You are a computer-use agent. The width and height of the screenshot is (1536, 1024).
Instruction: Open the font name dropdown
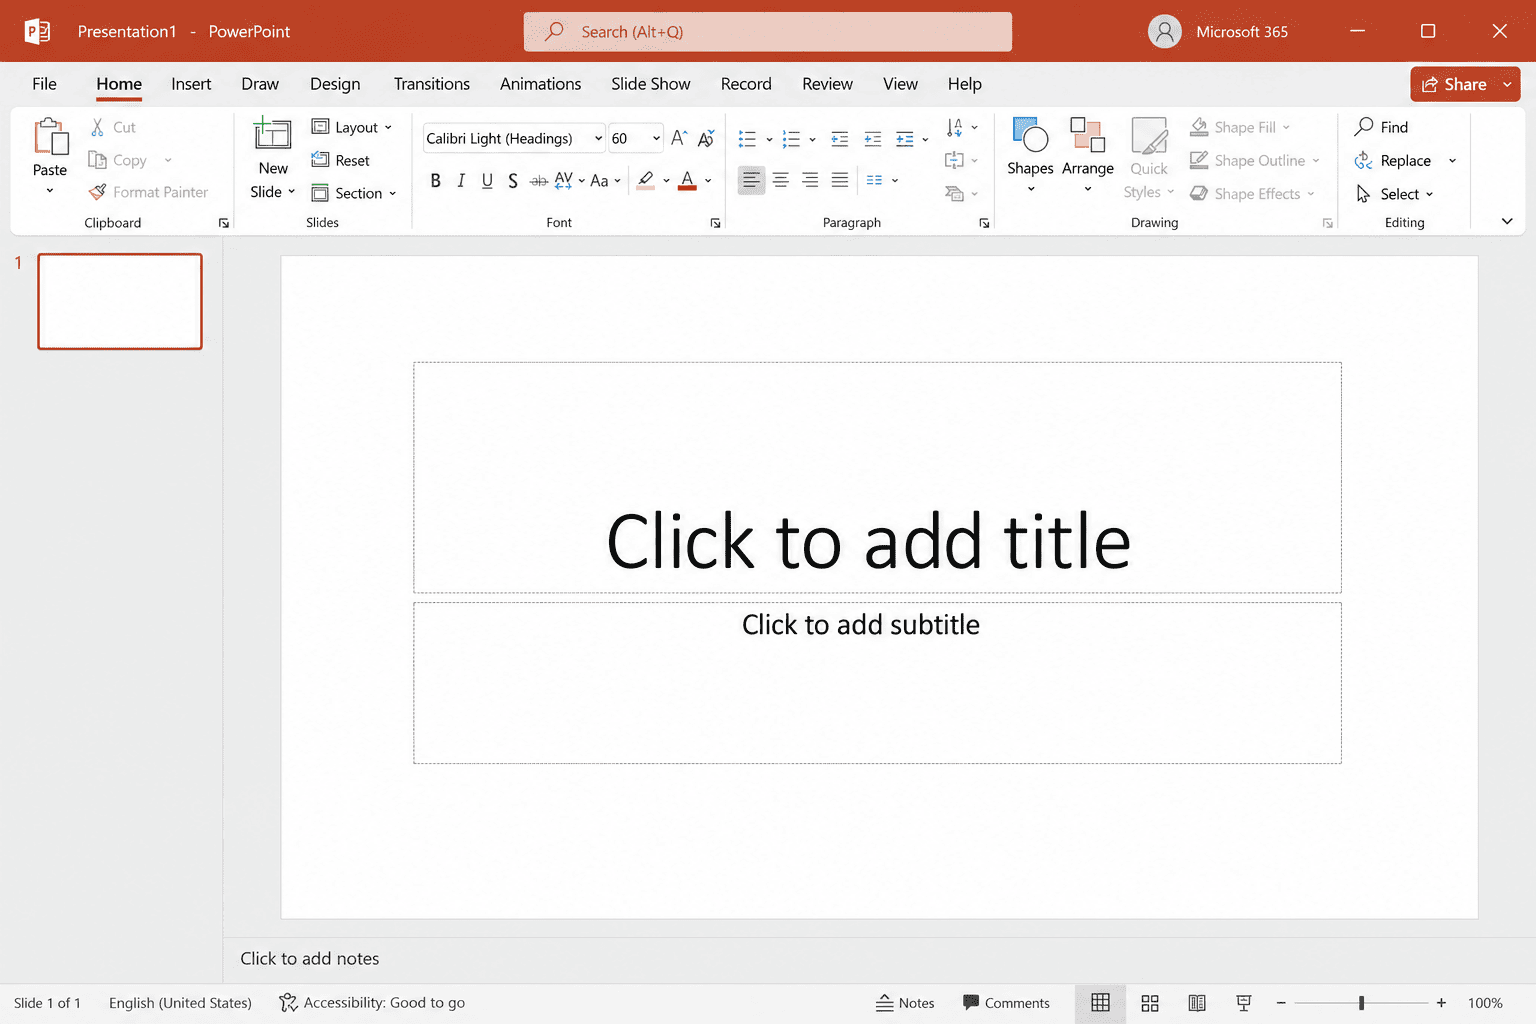(x=598, y=138)
